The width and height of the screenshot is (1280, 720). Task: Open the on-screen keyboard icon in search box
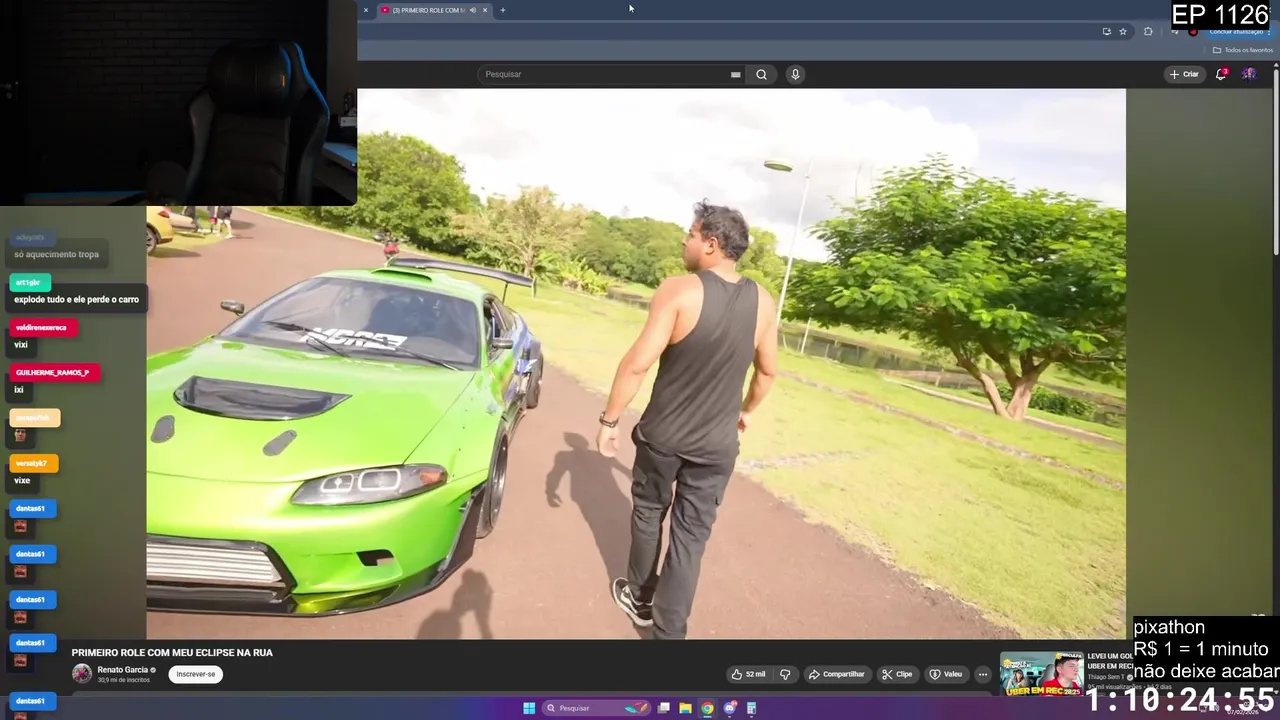tap(736, 74)
